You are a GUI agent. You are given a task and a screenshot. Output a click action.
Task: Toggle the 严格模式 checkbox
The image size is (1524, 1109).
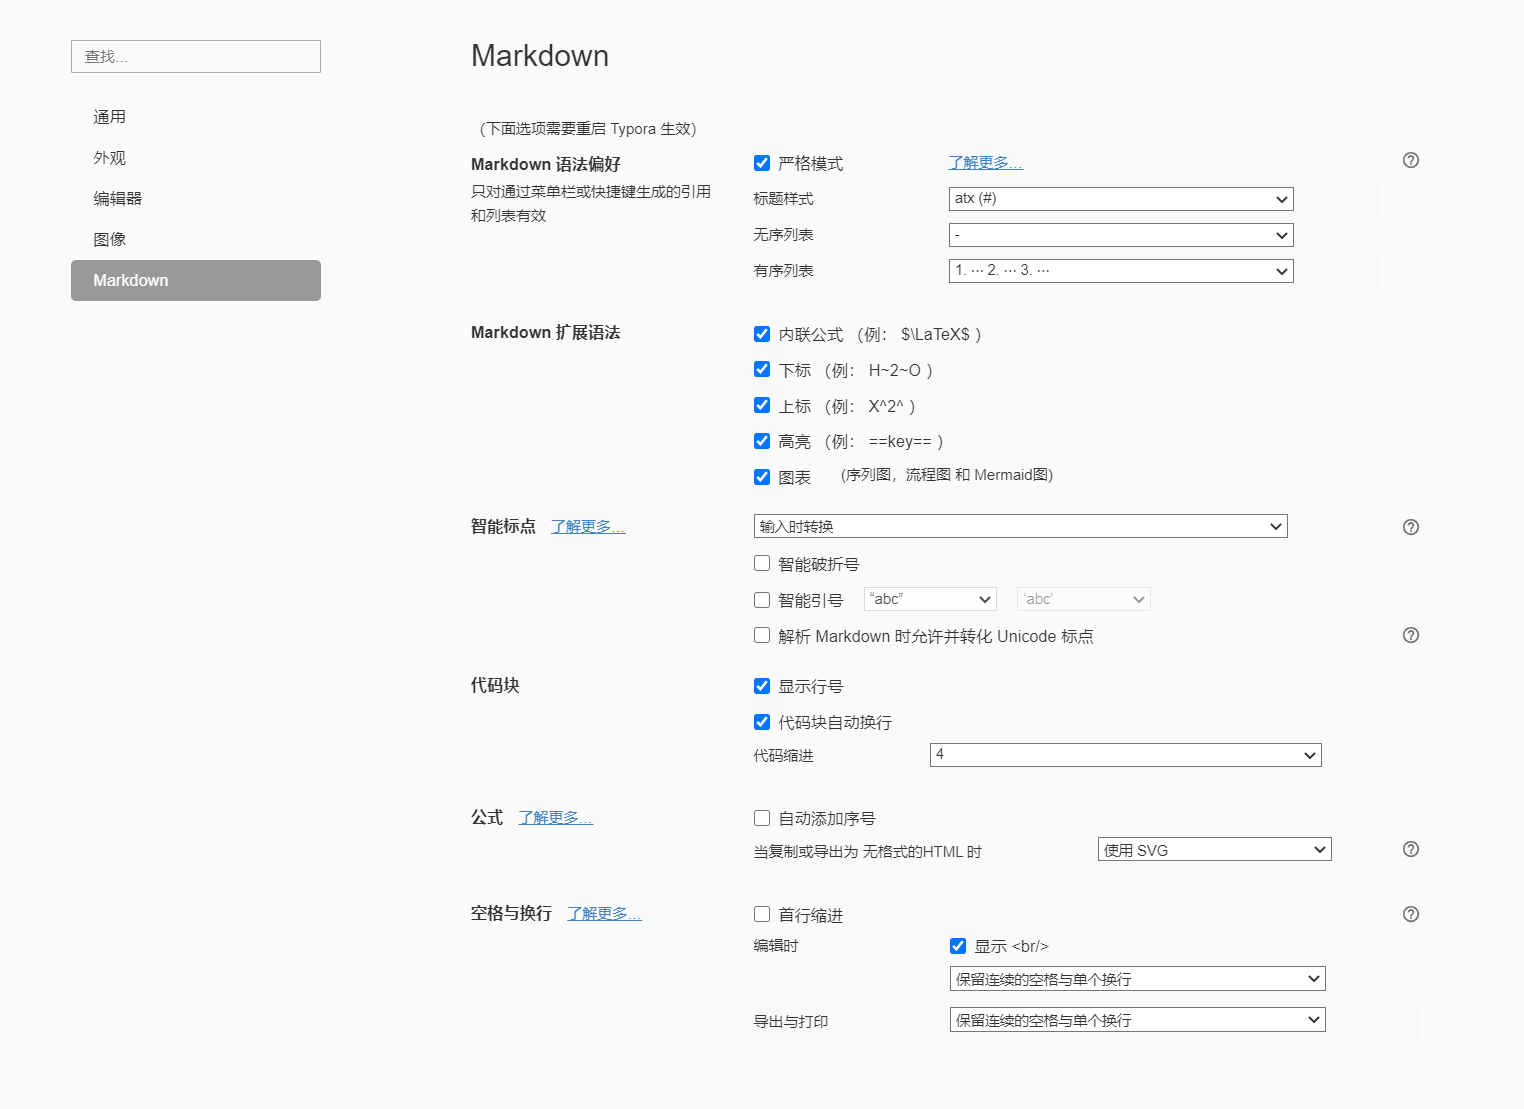(x=762, y=163)
